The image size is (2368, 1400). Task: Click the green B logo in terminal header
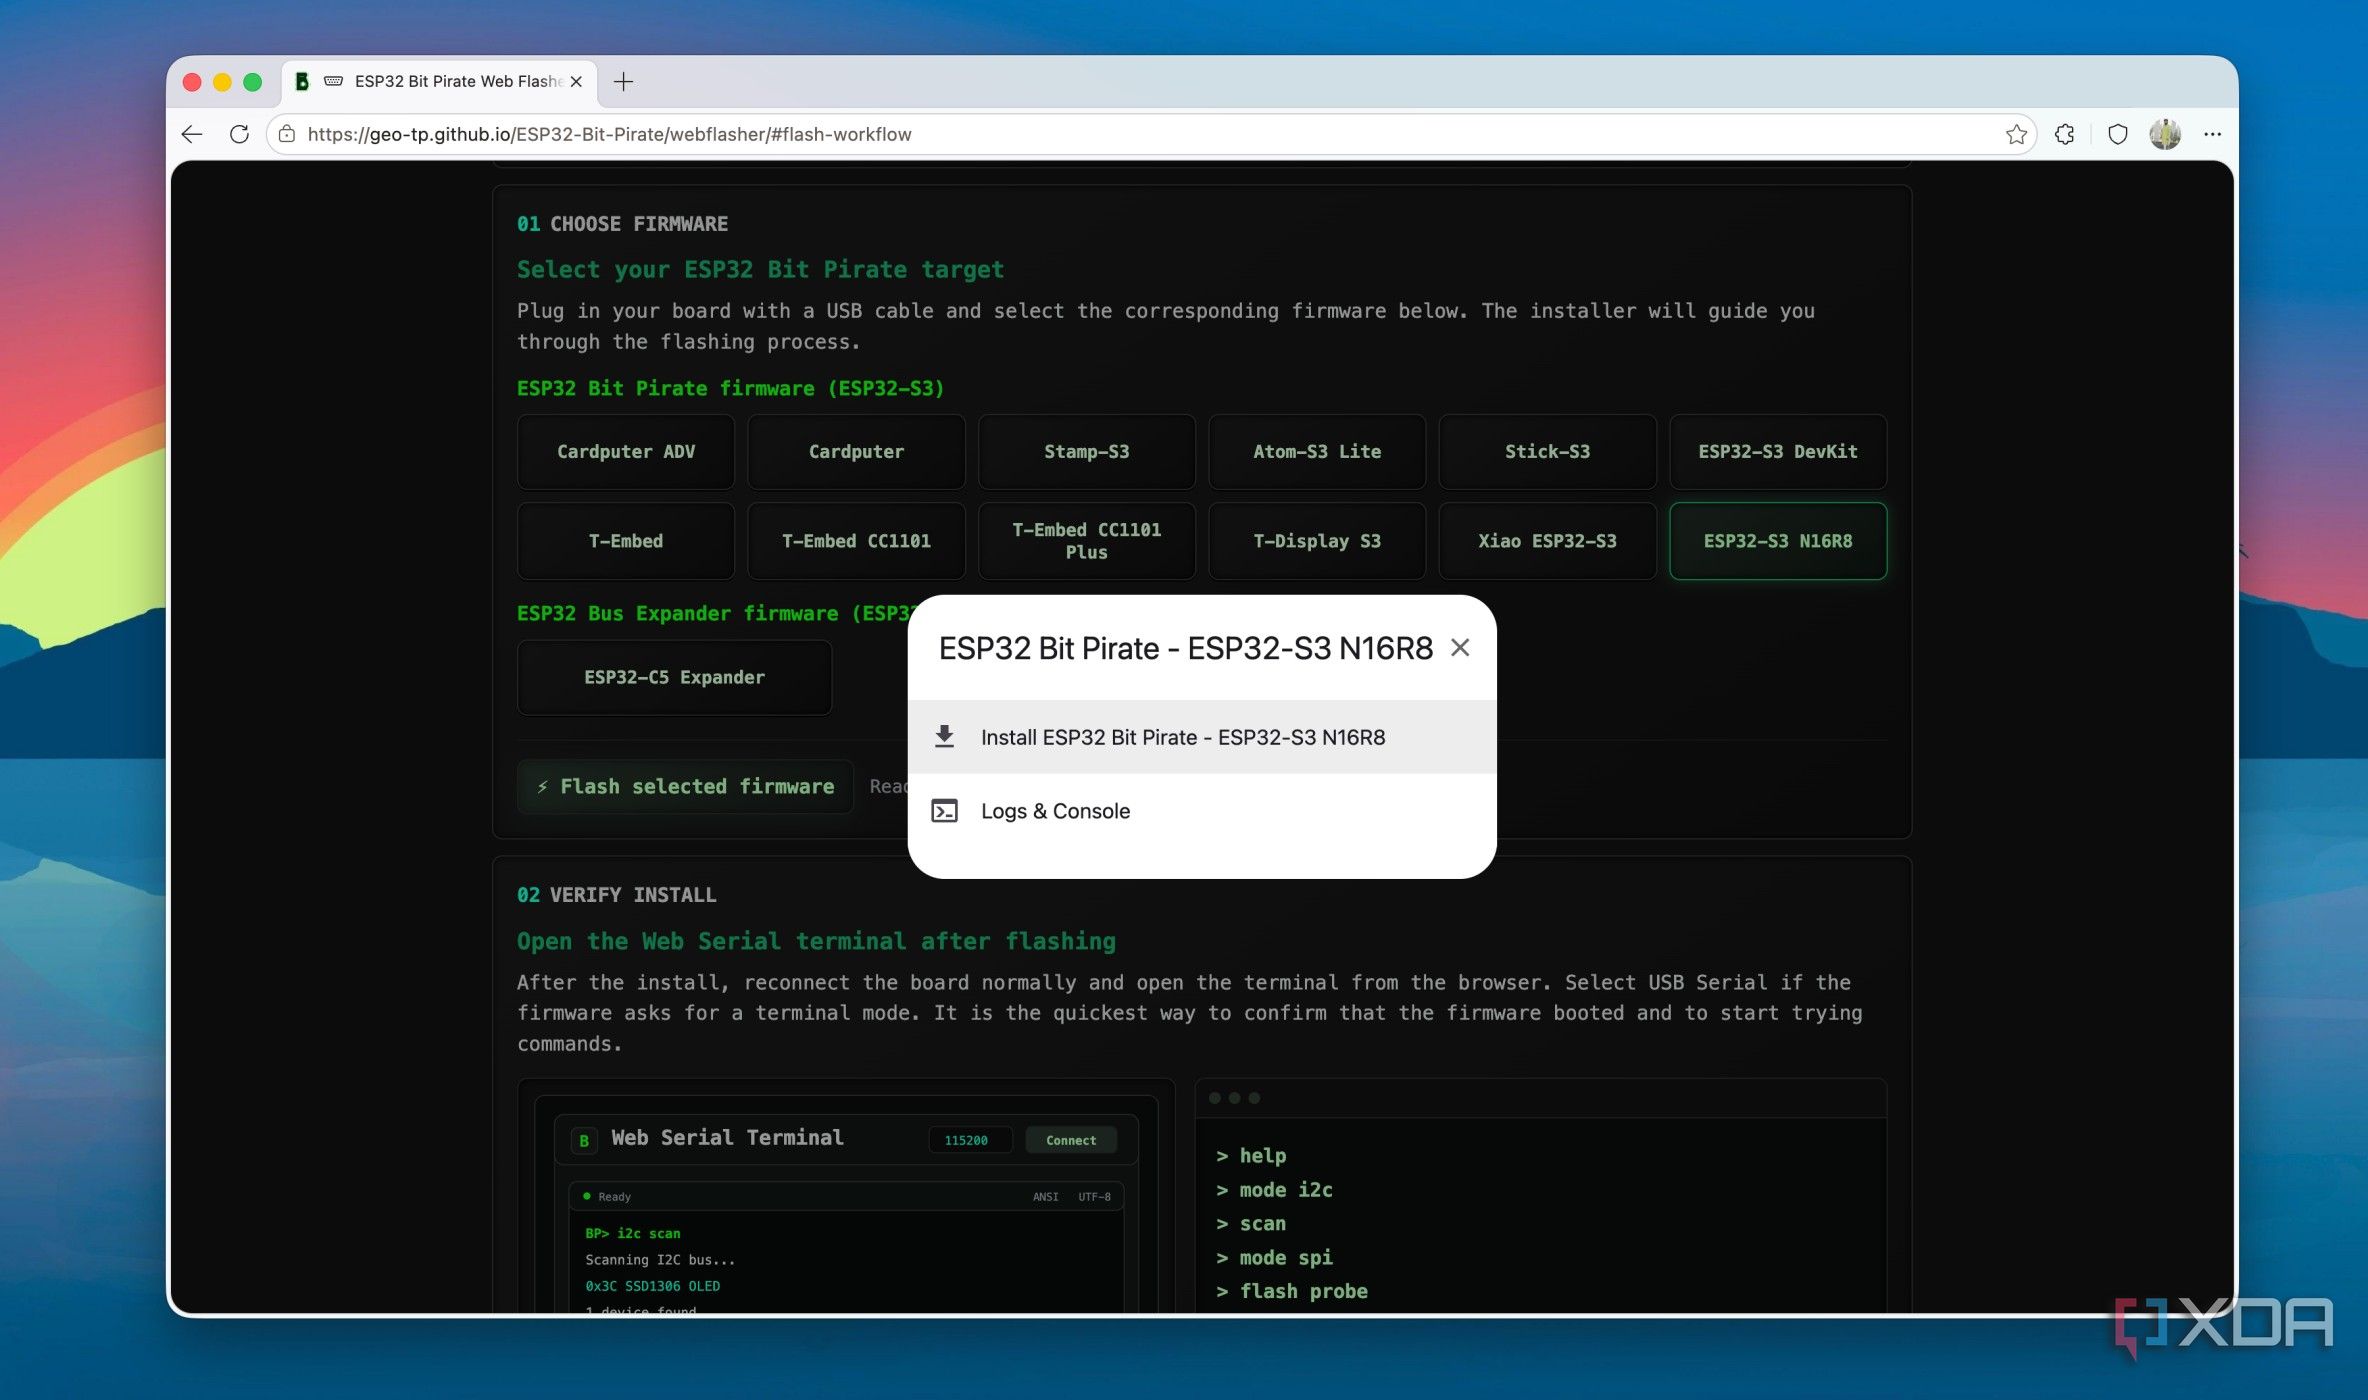pos(584,1140)
